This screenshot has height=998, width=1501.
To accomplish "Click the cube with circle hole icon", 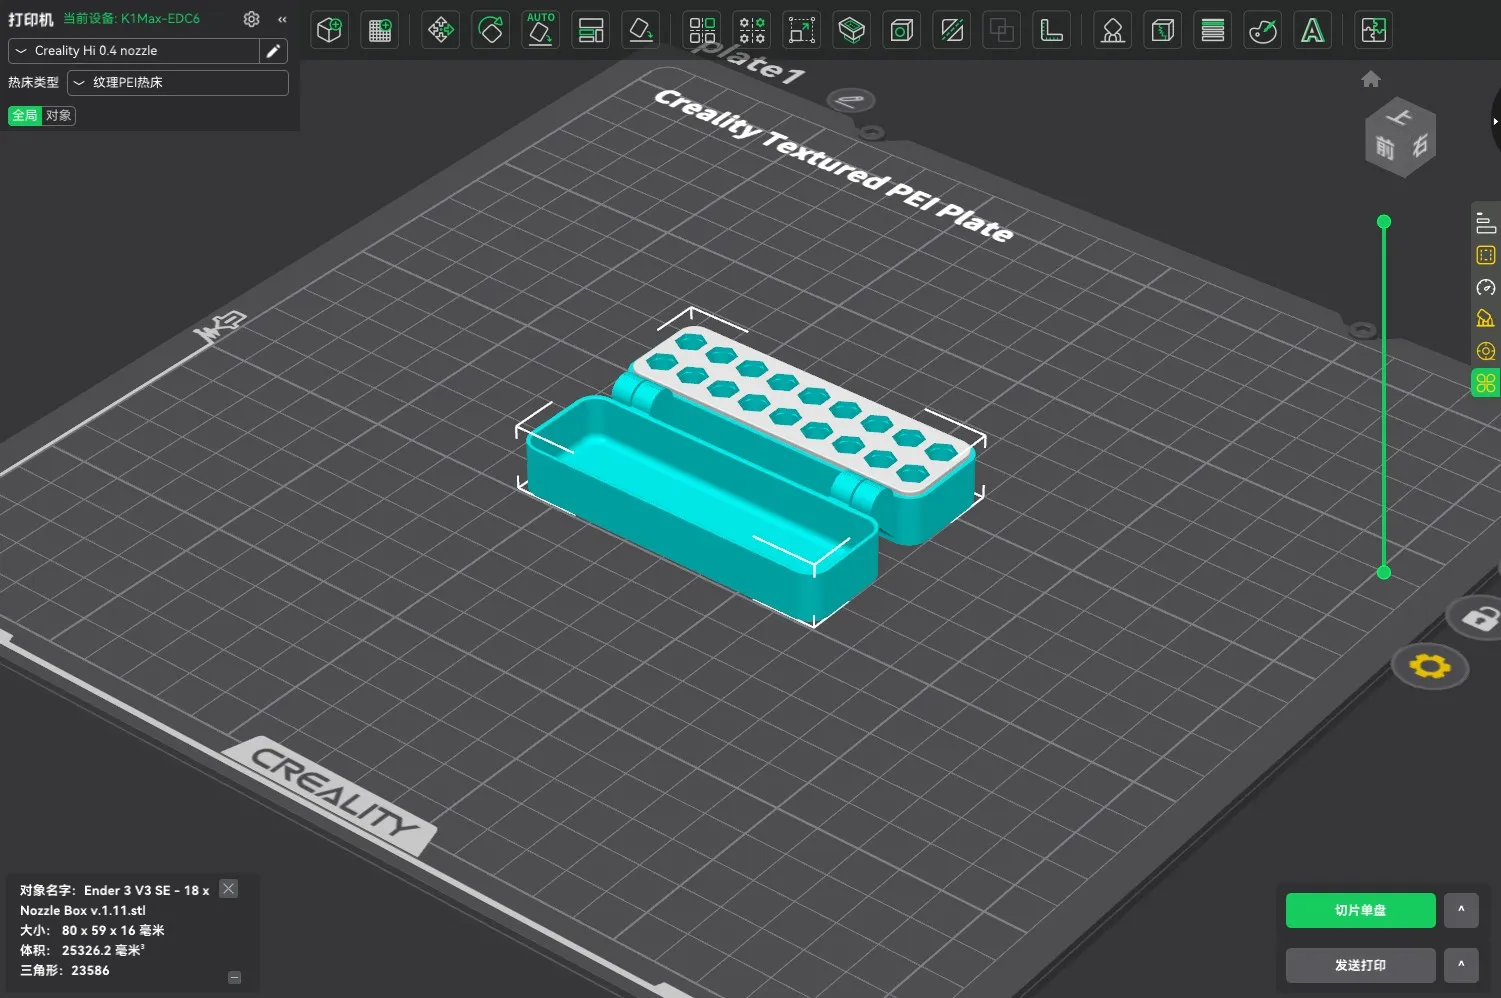I will click(902, 30).
